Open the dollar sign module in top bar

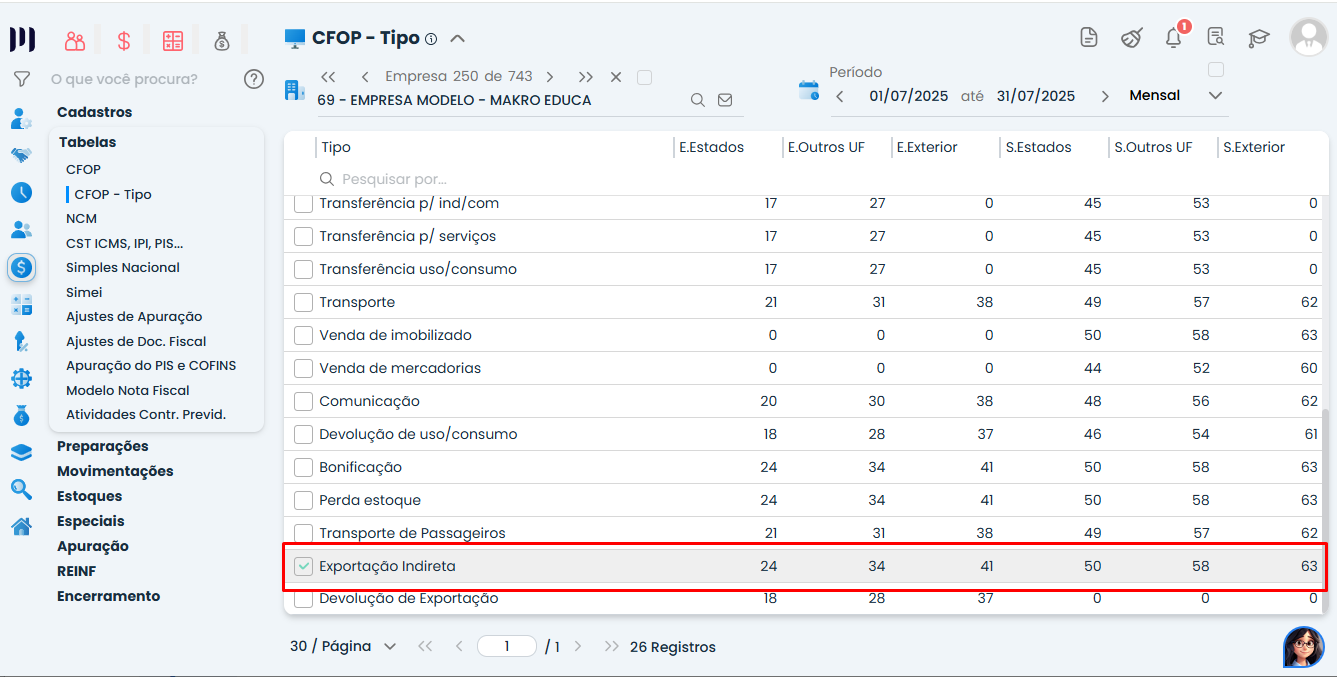(x=124, y=41)
